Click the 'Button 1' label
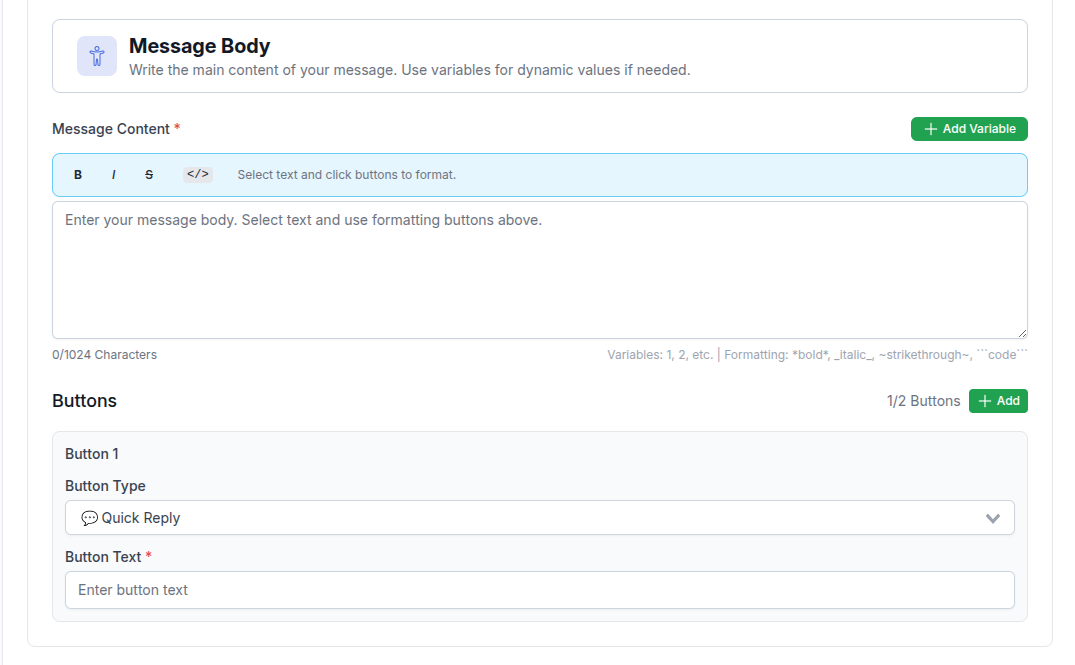The height and width of the screenshot is (665, 1075). tap(92, 454)
